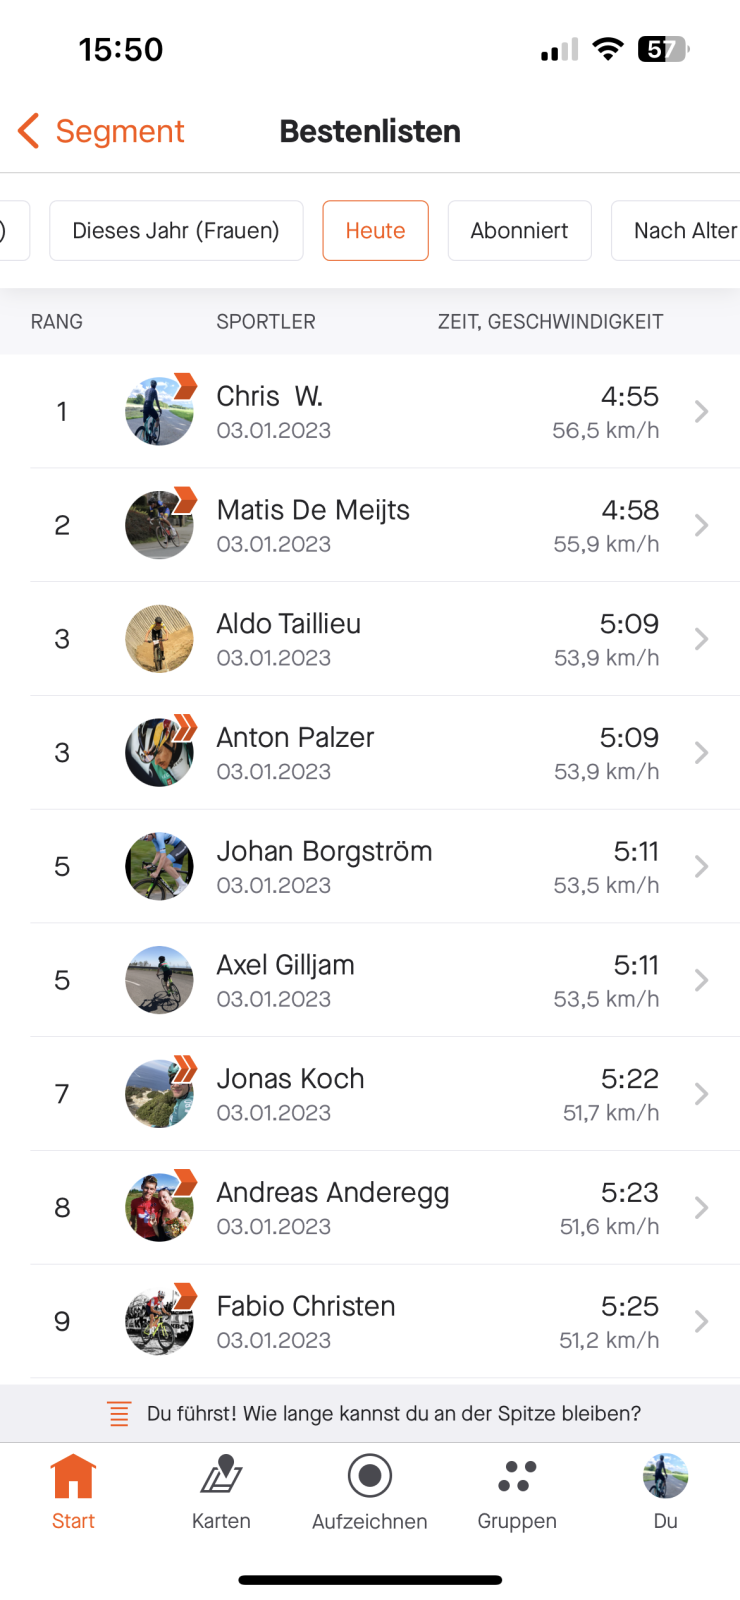
Task: Tap Axel Gilljam's name
Action: click(285, 965)
